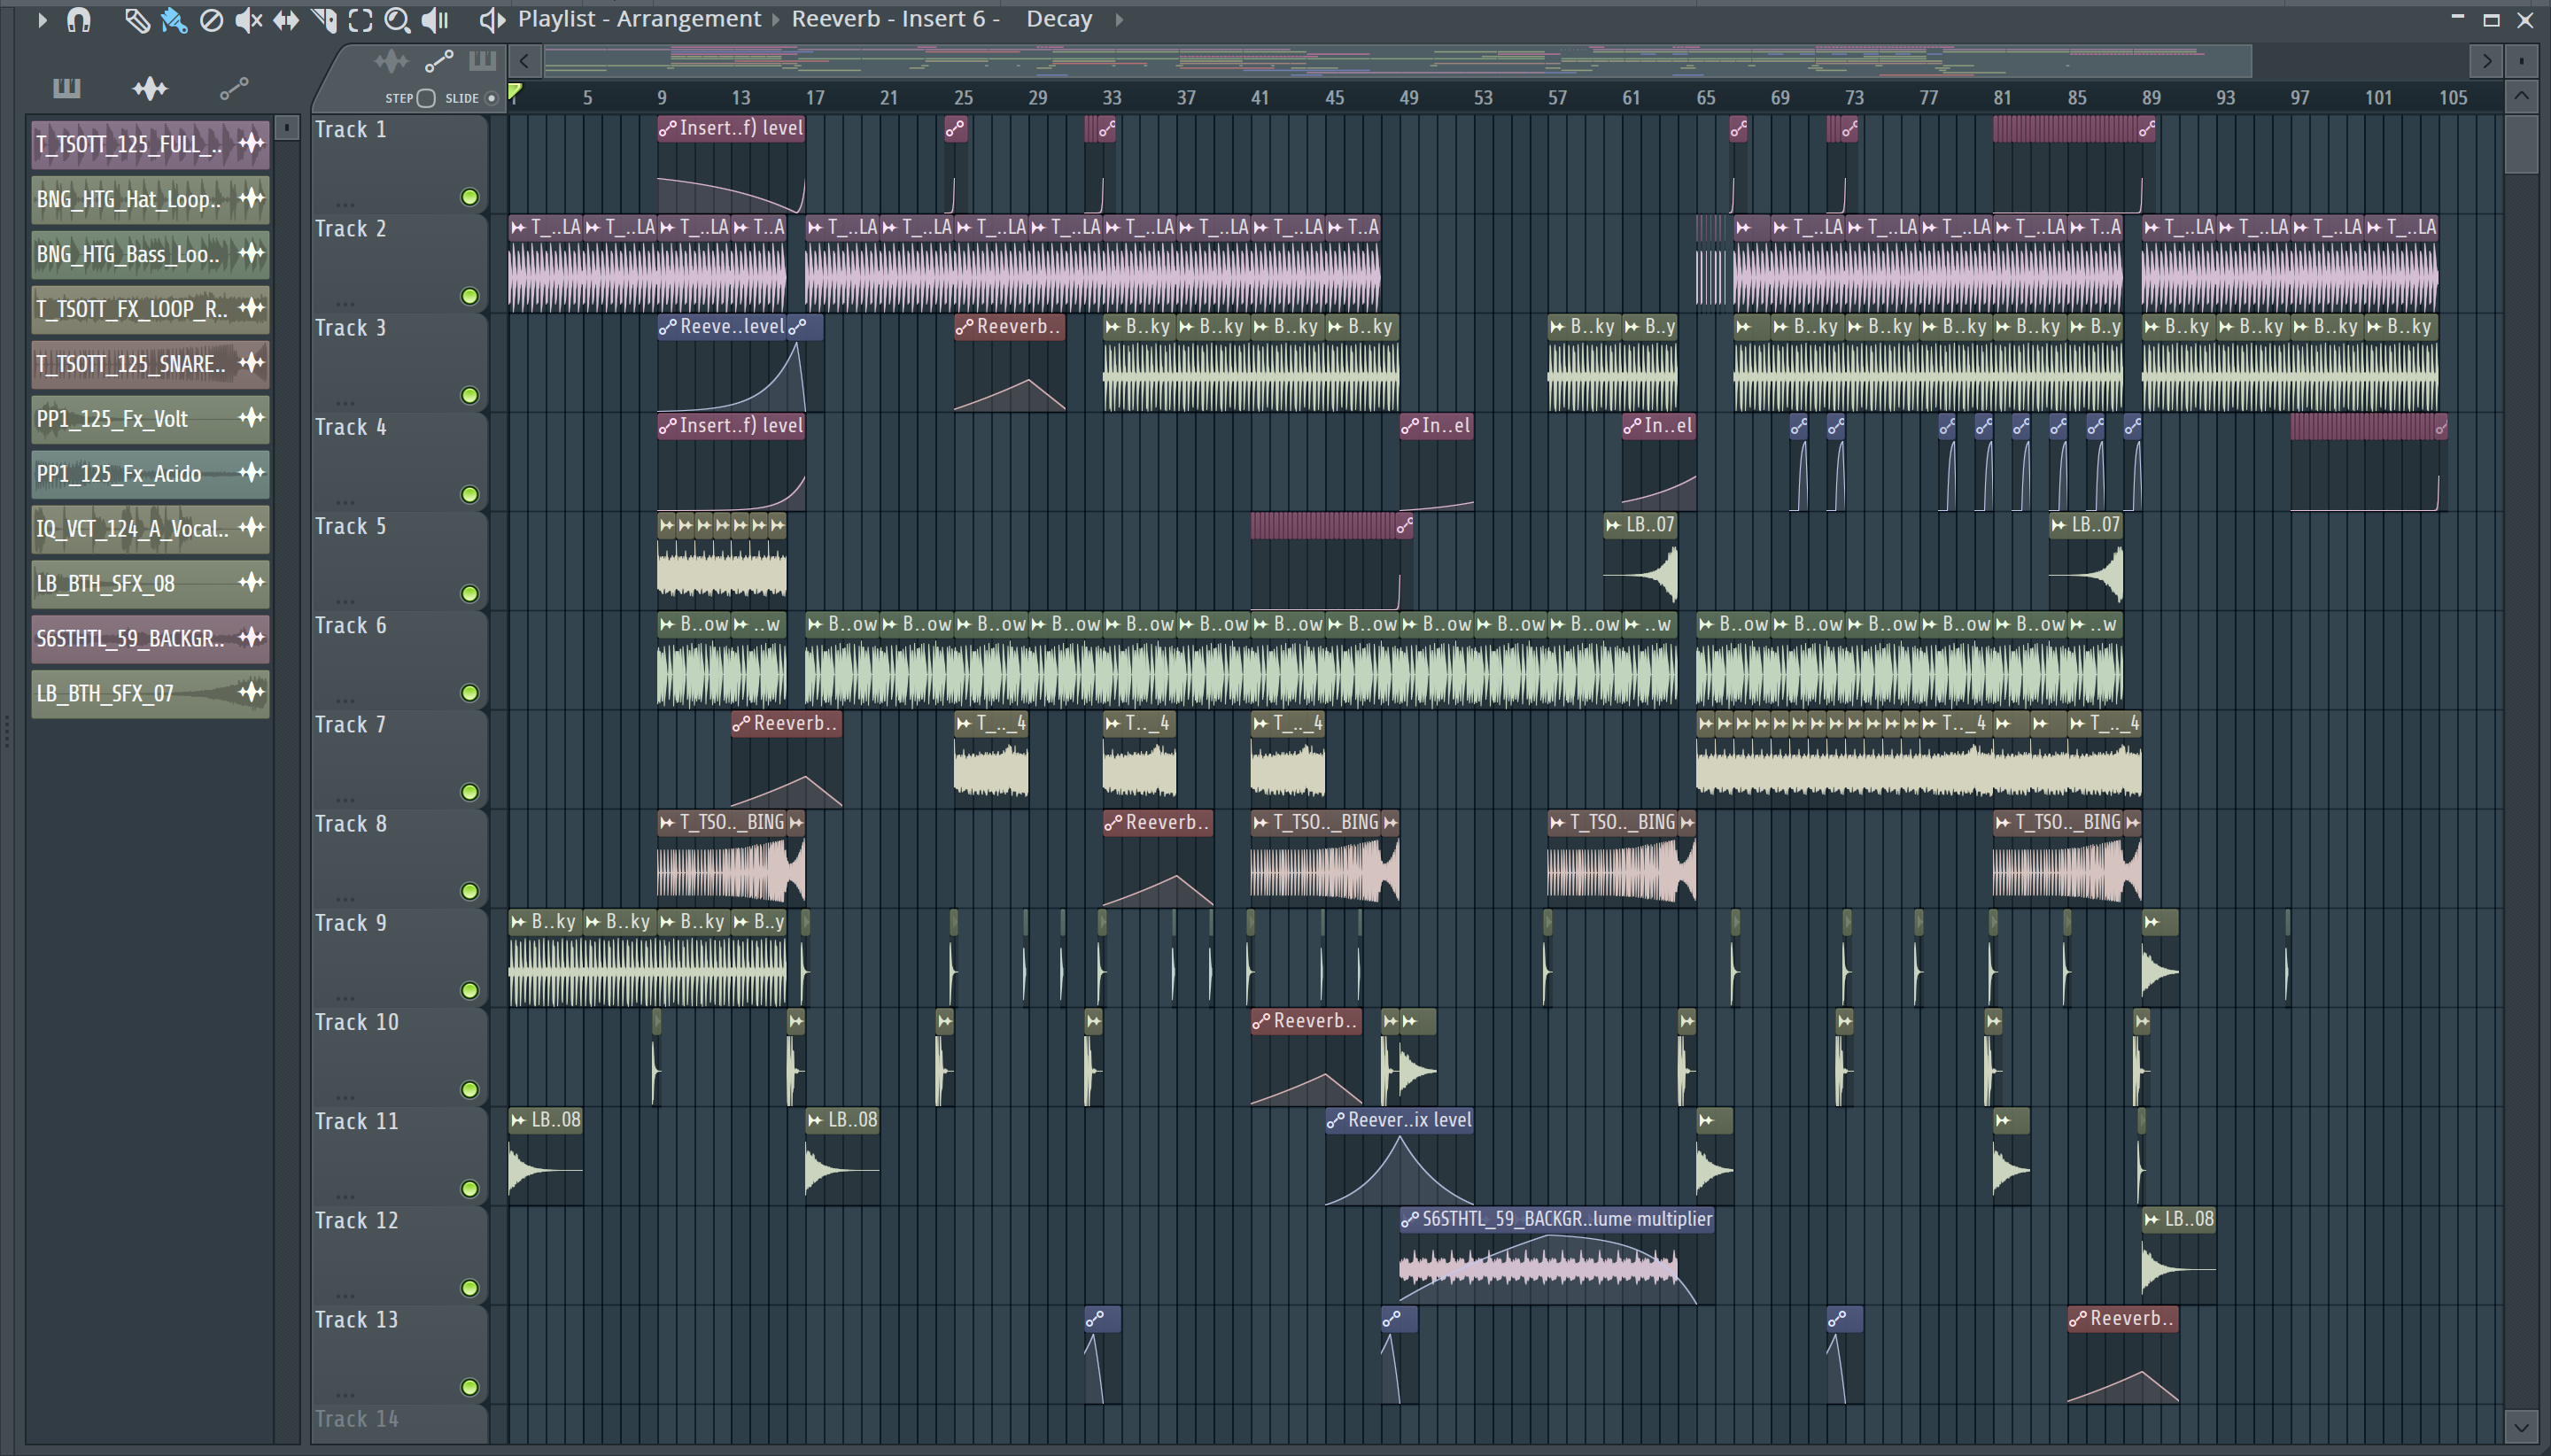Viewport: 2551px width, 1456px height.
Task: Open menu of Reever..ix level clip on Track 11
Action: 1336,1120
